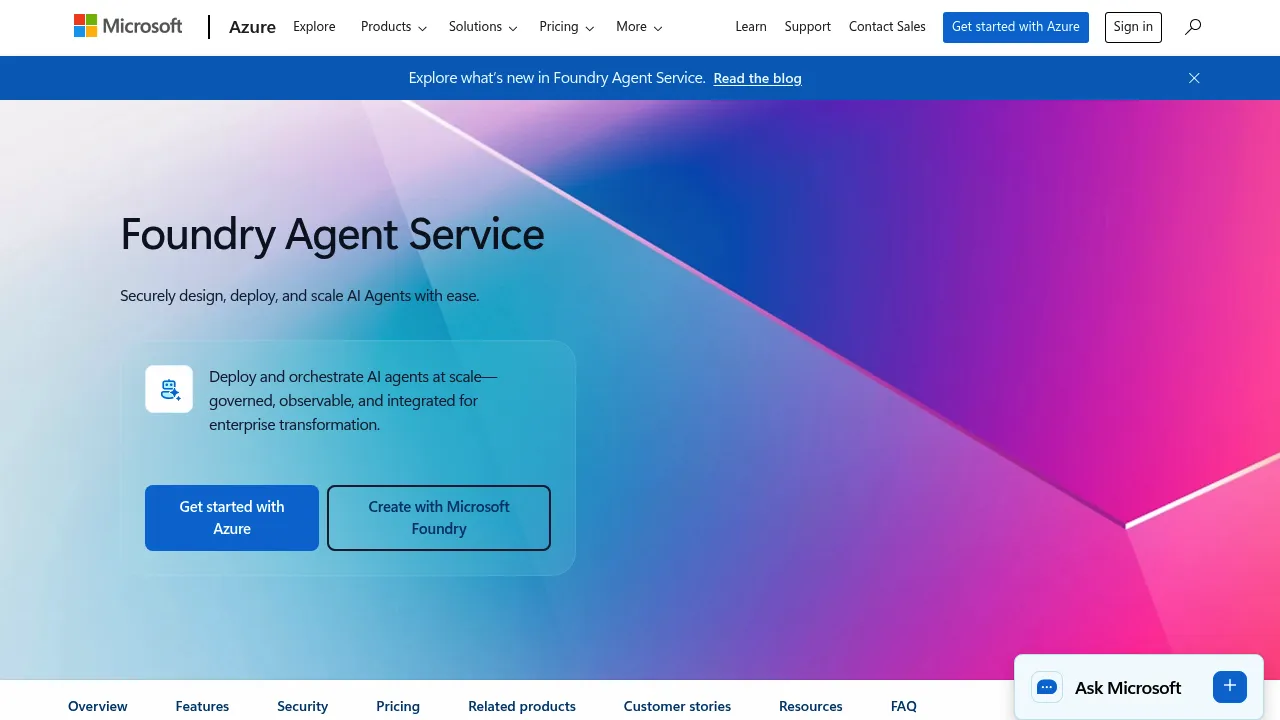
Task: Open the search magnifier icon
Action: click(1193, 27)
